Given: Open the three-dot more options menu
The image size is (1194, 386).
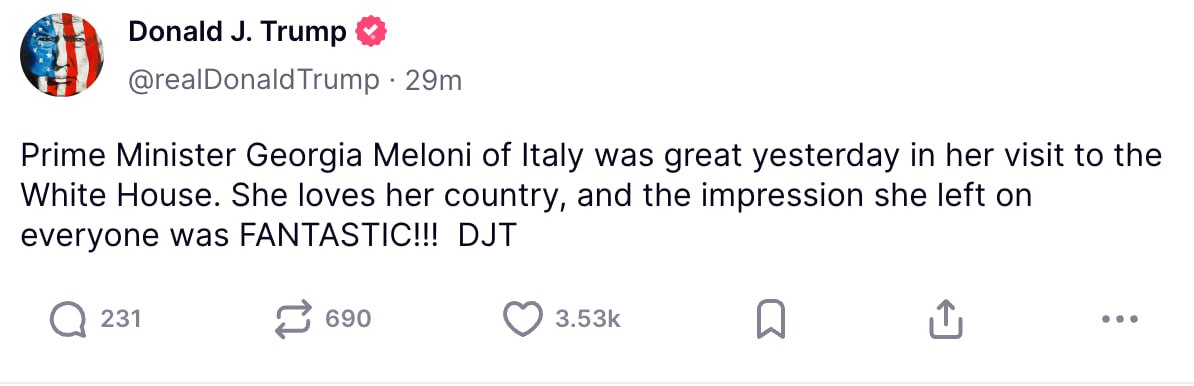Looking at the screenshot, I should (x=1120, y=320).
